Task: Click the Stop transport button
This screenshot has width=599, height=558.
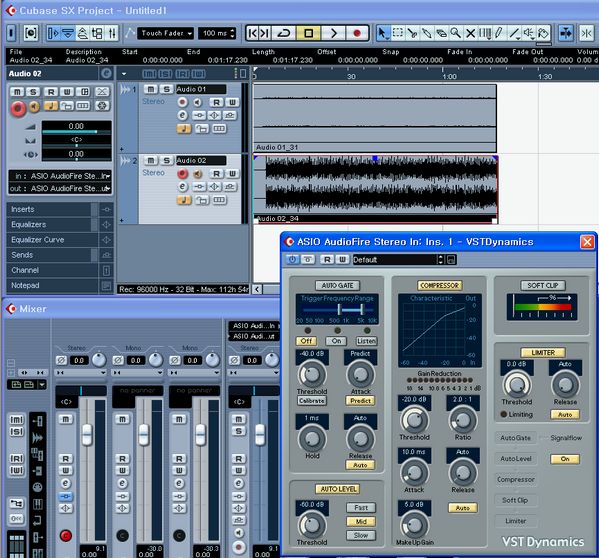Action: [x=309, y=33]
